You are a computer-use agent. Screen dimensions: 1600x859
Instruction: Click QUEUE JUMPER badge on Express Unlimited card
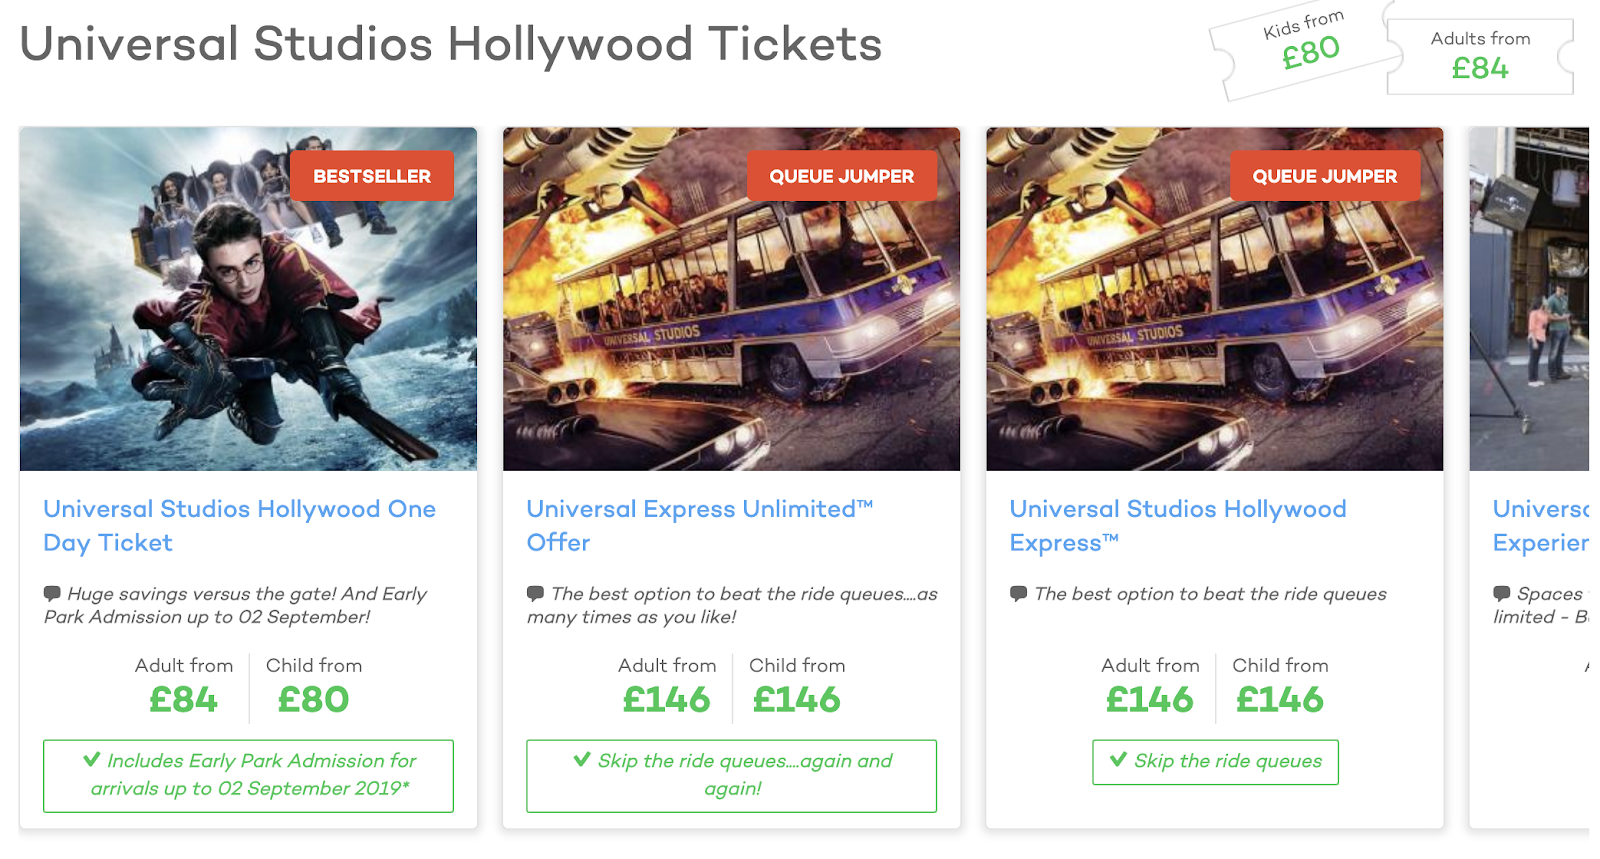(x=841, y=176)
